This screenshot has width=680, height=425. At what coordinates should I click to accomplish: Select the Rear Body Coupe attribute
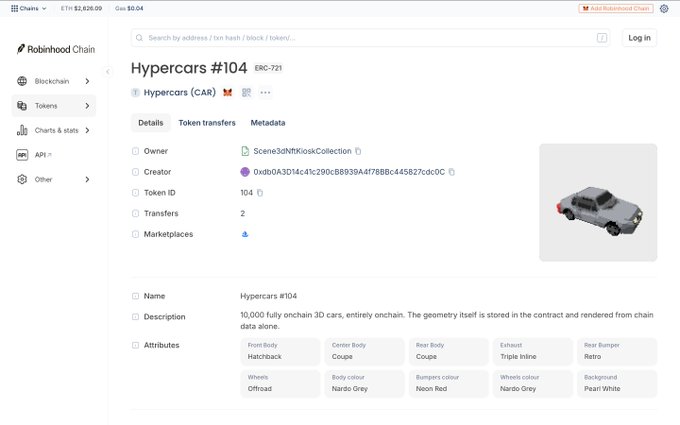[448, 351]
